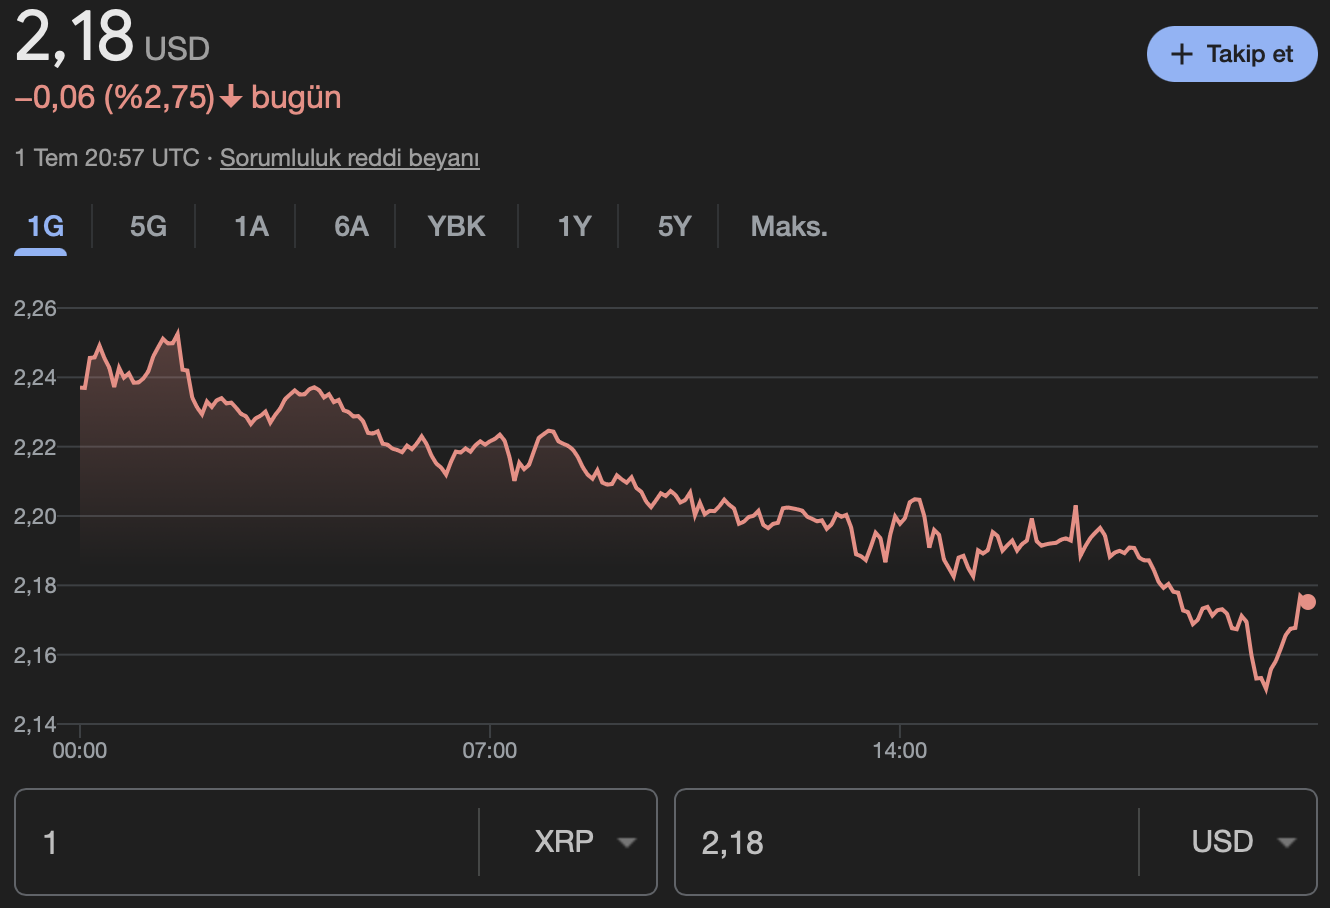Click the plus icon in Takip et
The height and width of the screenshot is (908, 1330).
point(1182,54)
